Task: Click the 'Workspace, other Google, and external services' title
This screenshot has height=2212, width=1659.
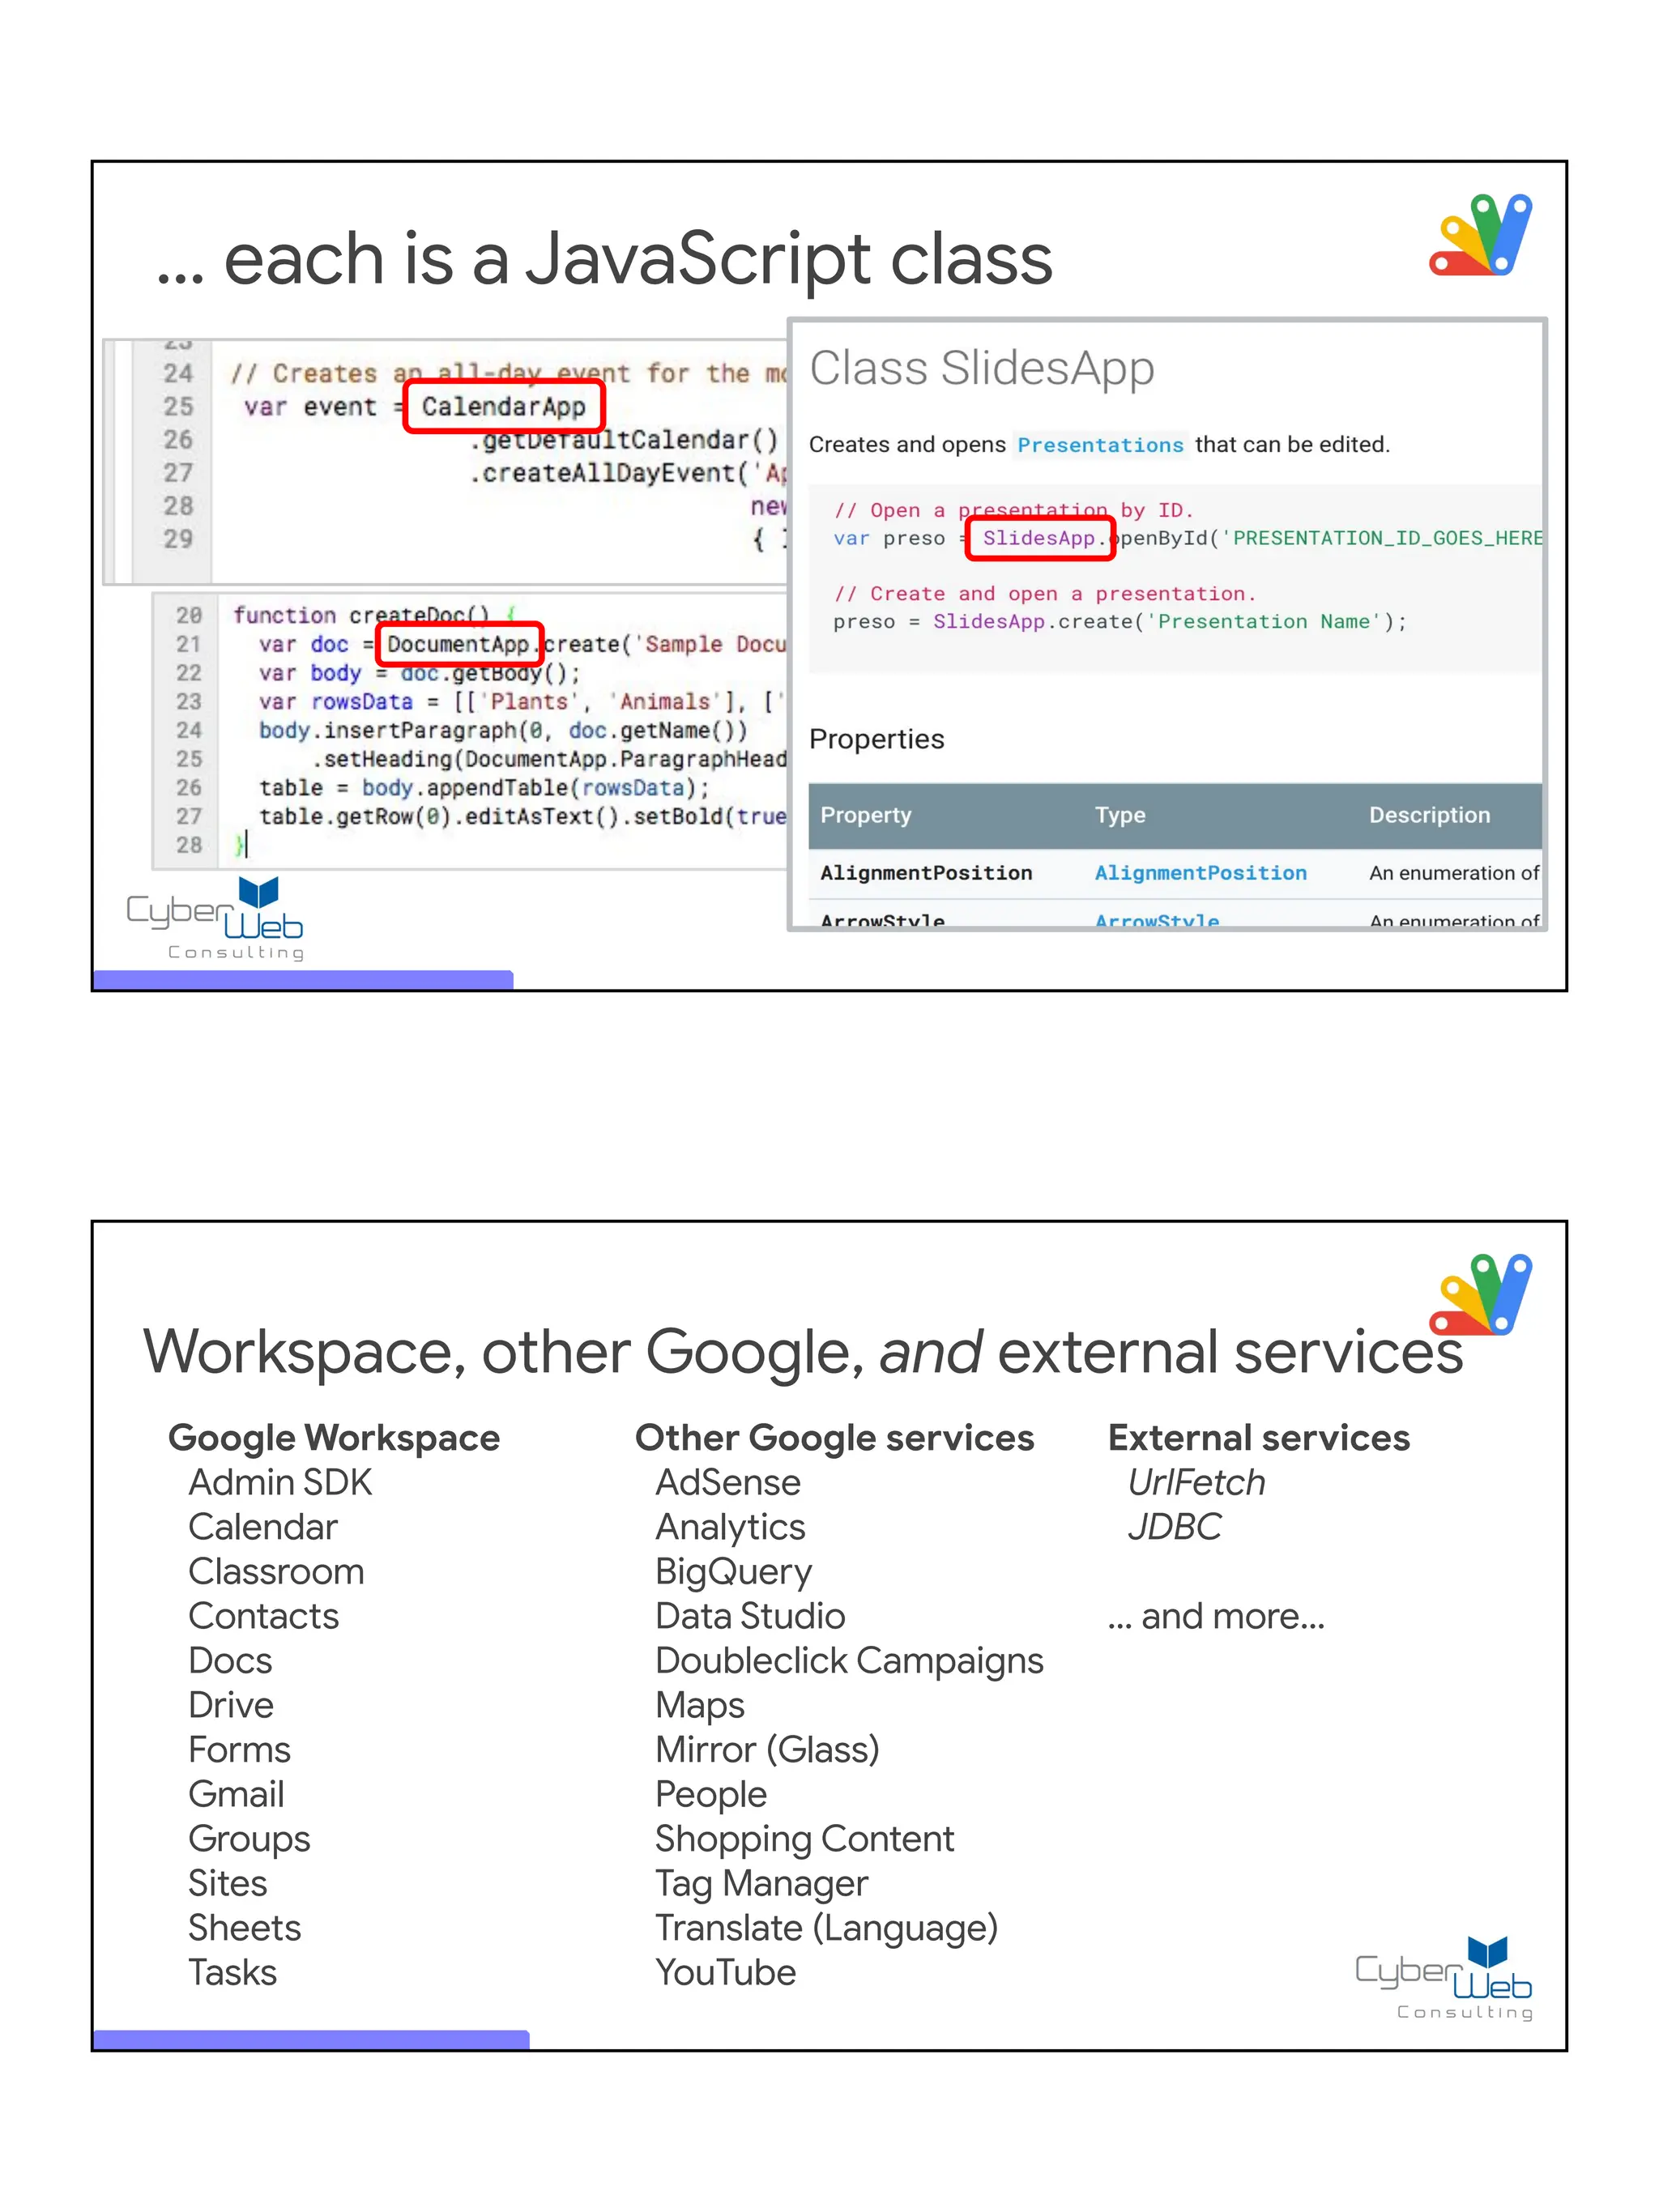Action: 803,1352
